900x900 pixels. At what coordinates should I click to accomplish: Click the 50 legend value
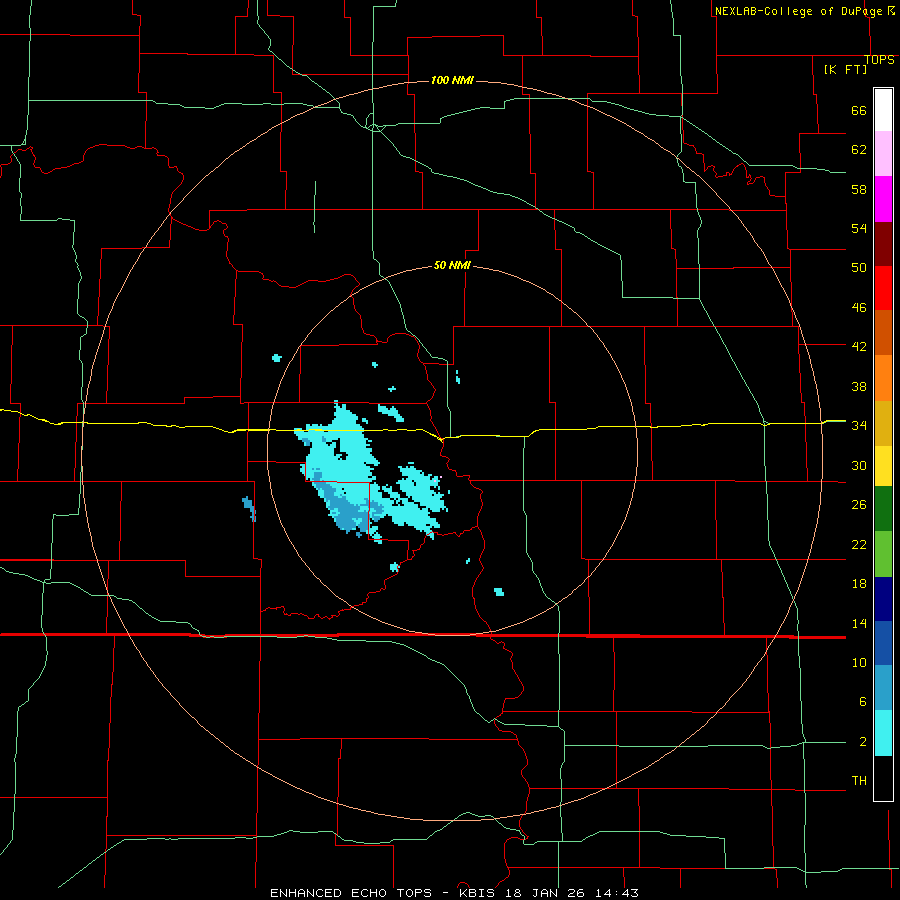click(859, 268)
